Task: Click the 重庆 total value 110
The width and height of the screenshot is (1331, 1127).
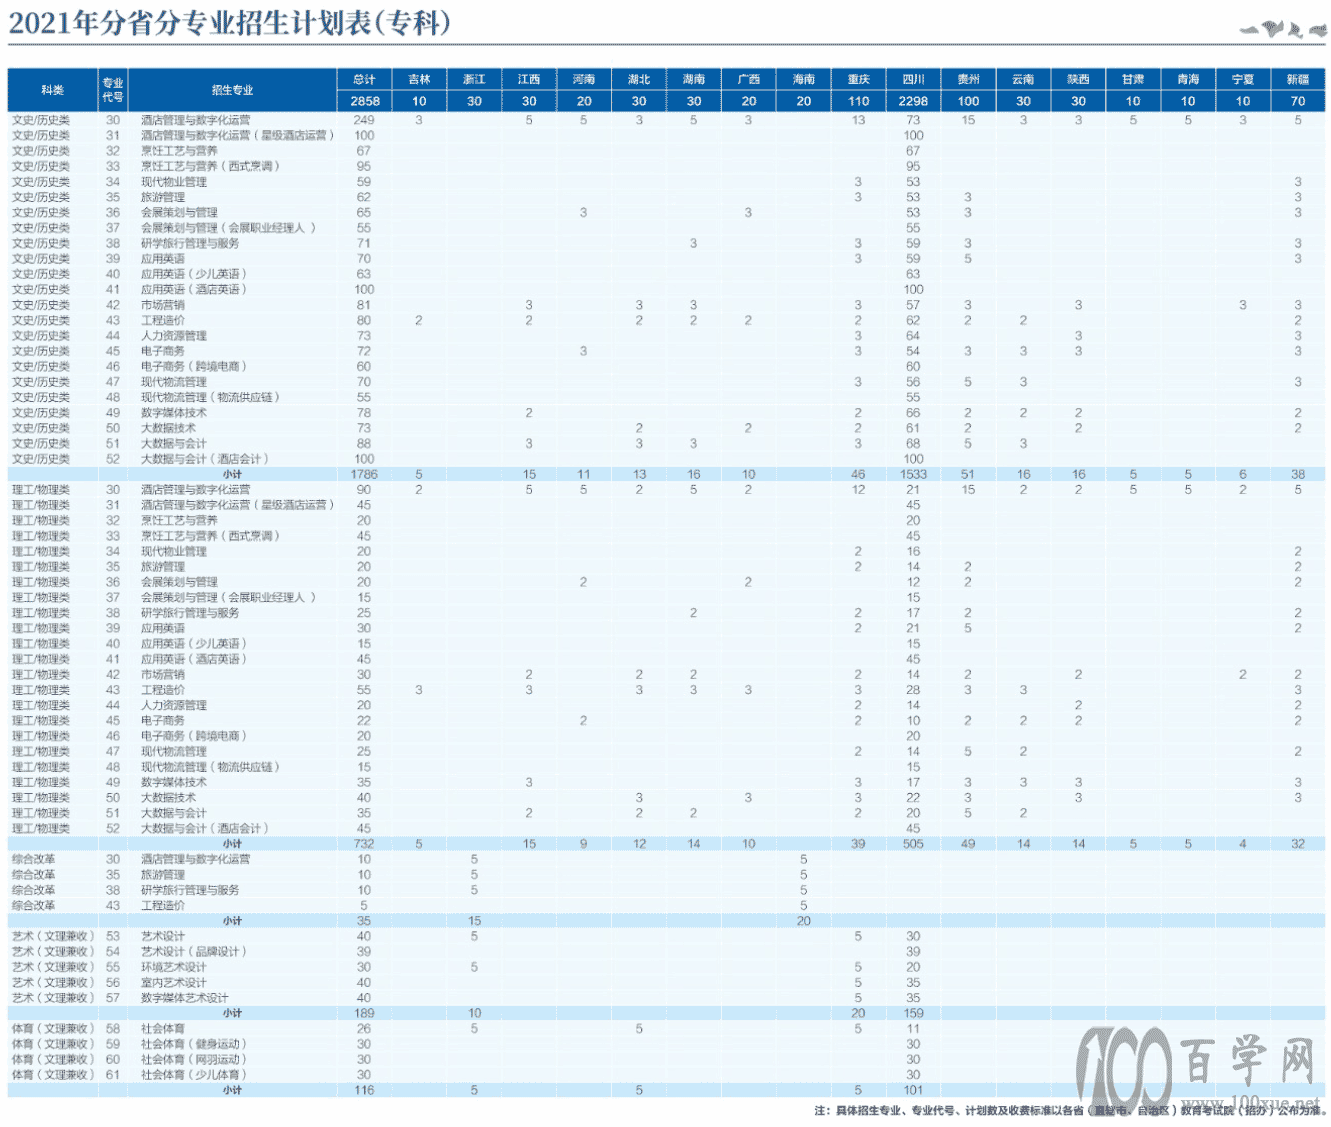Action: point(859,101)
